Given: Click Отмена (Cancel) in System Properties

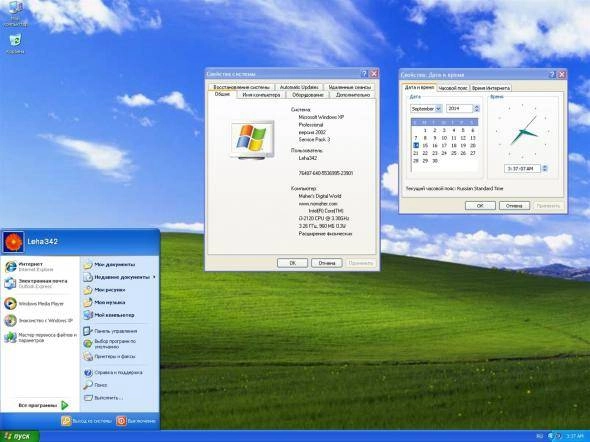Looking at the screenshot, I should pyautogui.click(x=327, y=263).
